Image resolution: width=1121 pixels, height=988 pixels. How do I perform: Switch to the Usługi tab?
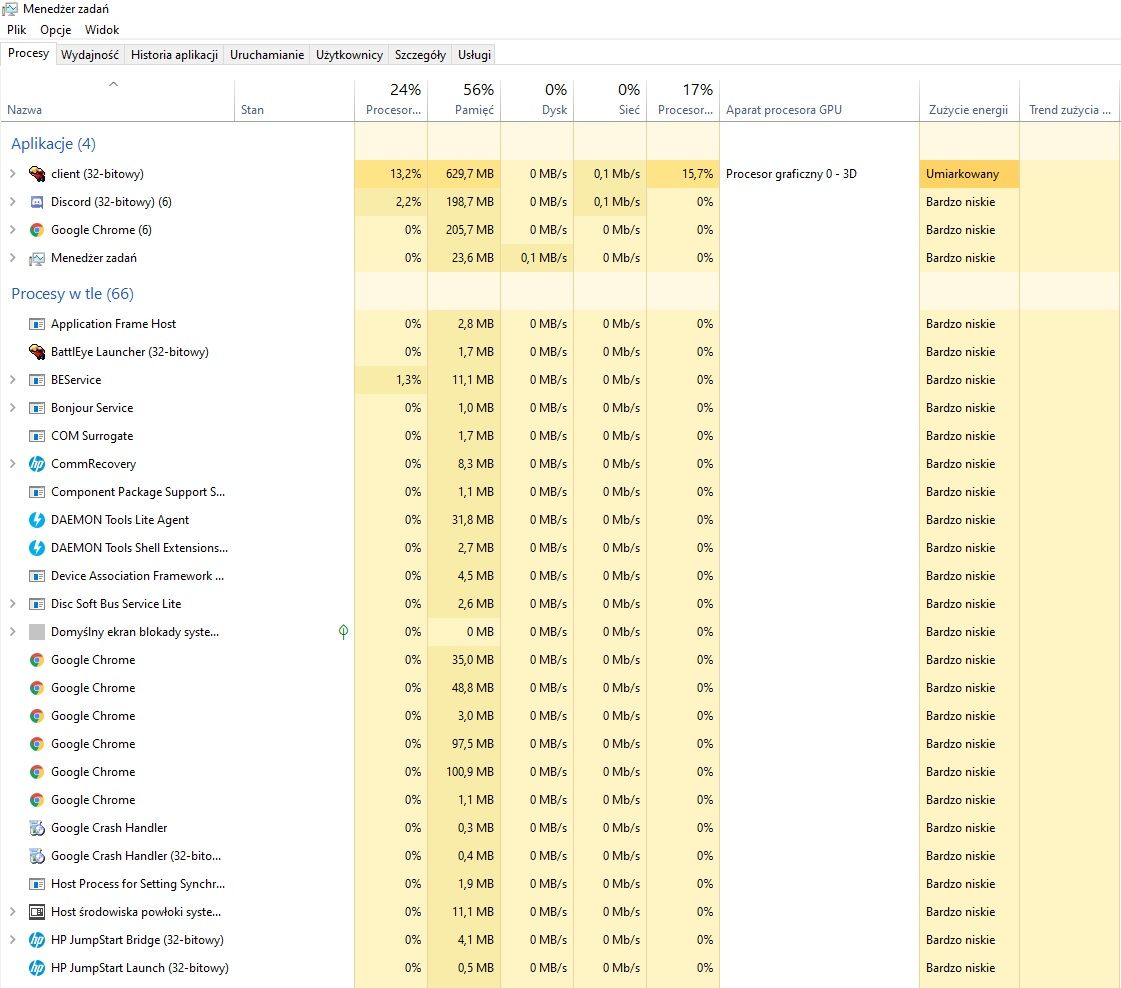[474, 55]
